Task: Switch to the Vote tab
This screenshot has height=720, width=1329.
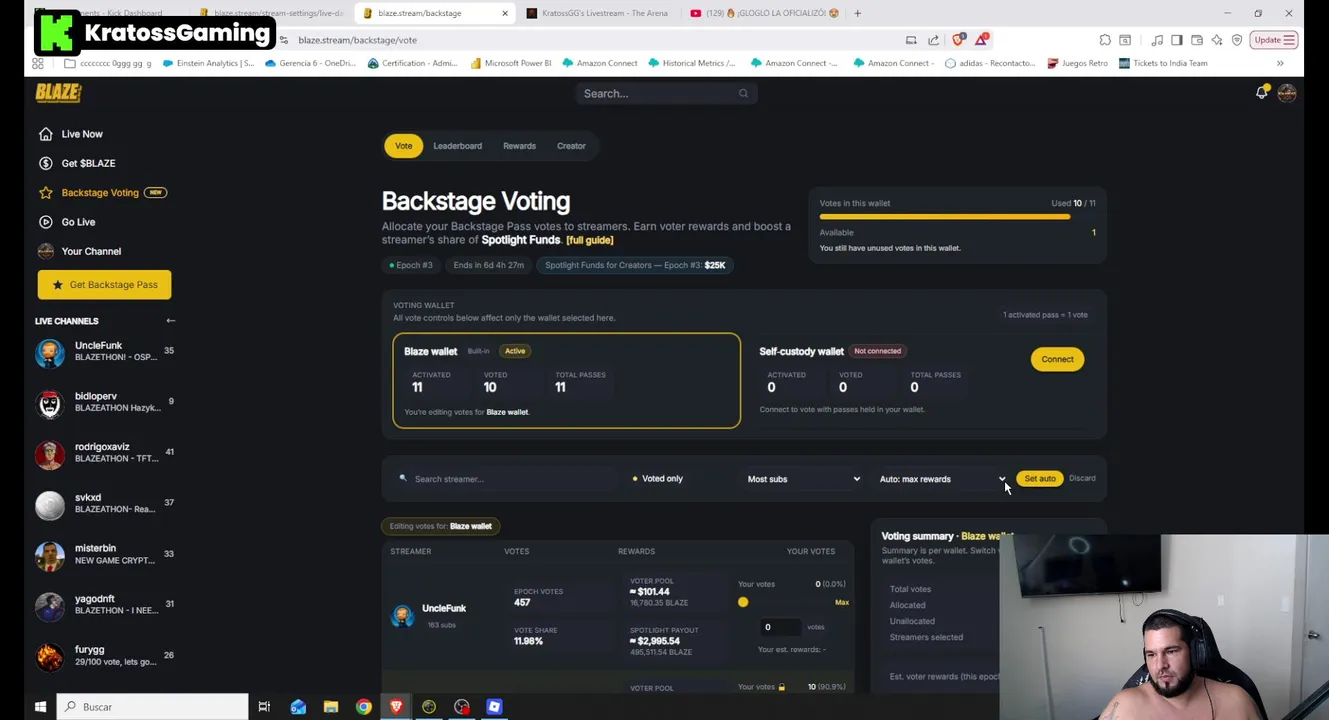Action: 403,146
